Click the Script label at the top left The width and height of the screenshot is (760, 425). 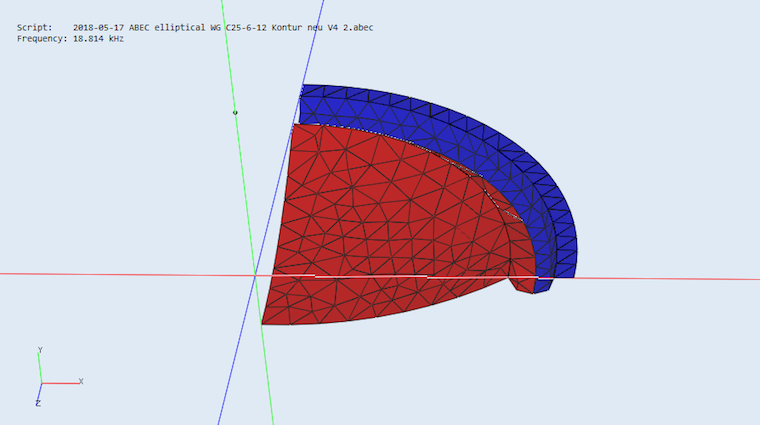[x=33, y=27]
